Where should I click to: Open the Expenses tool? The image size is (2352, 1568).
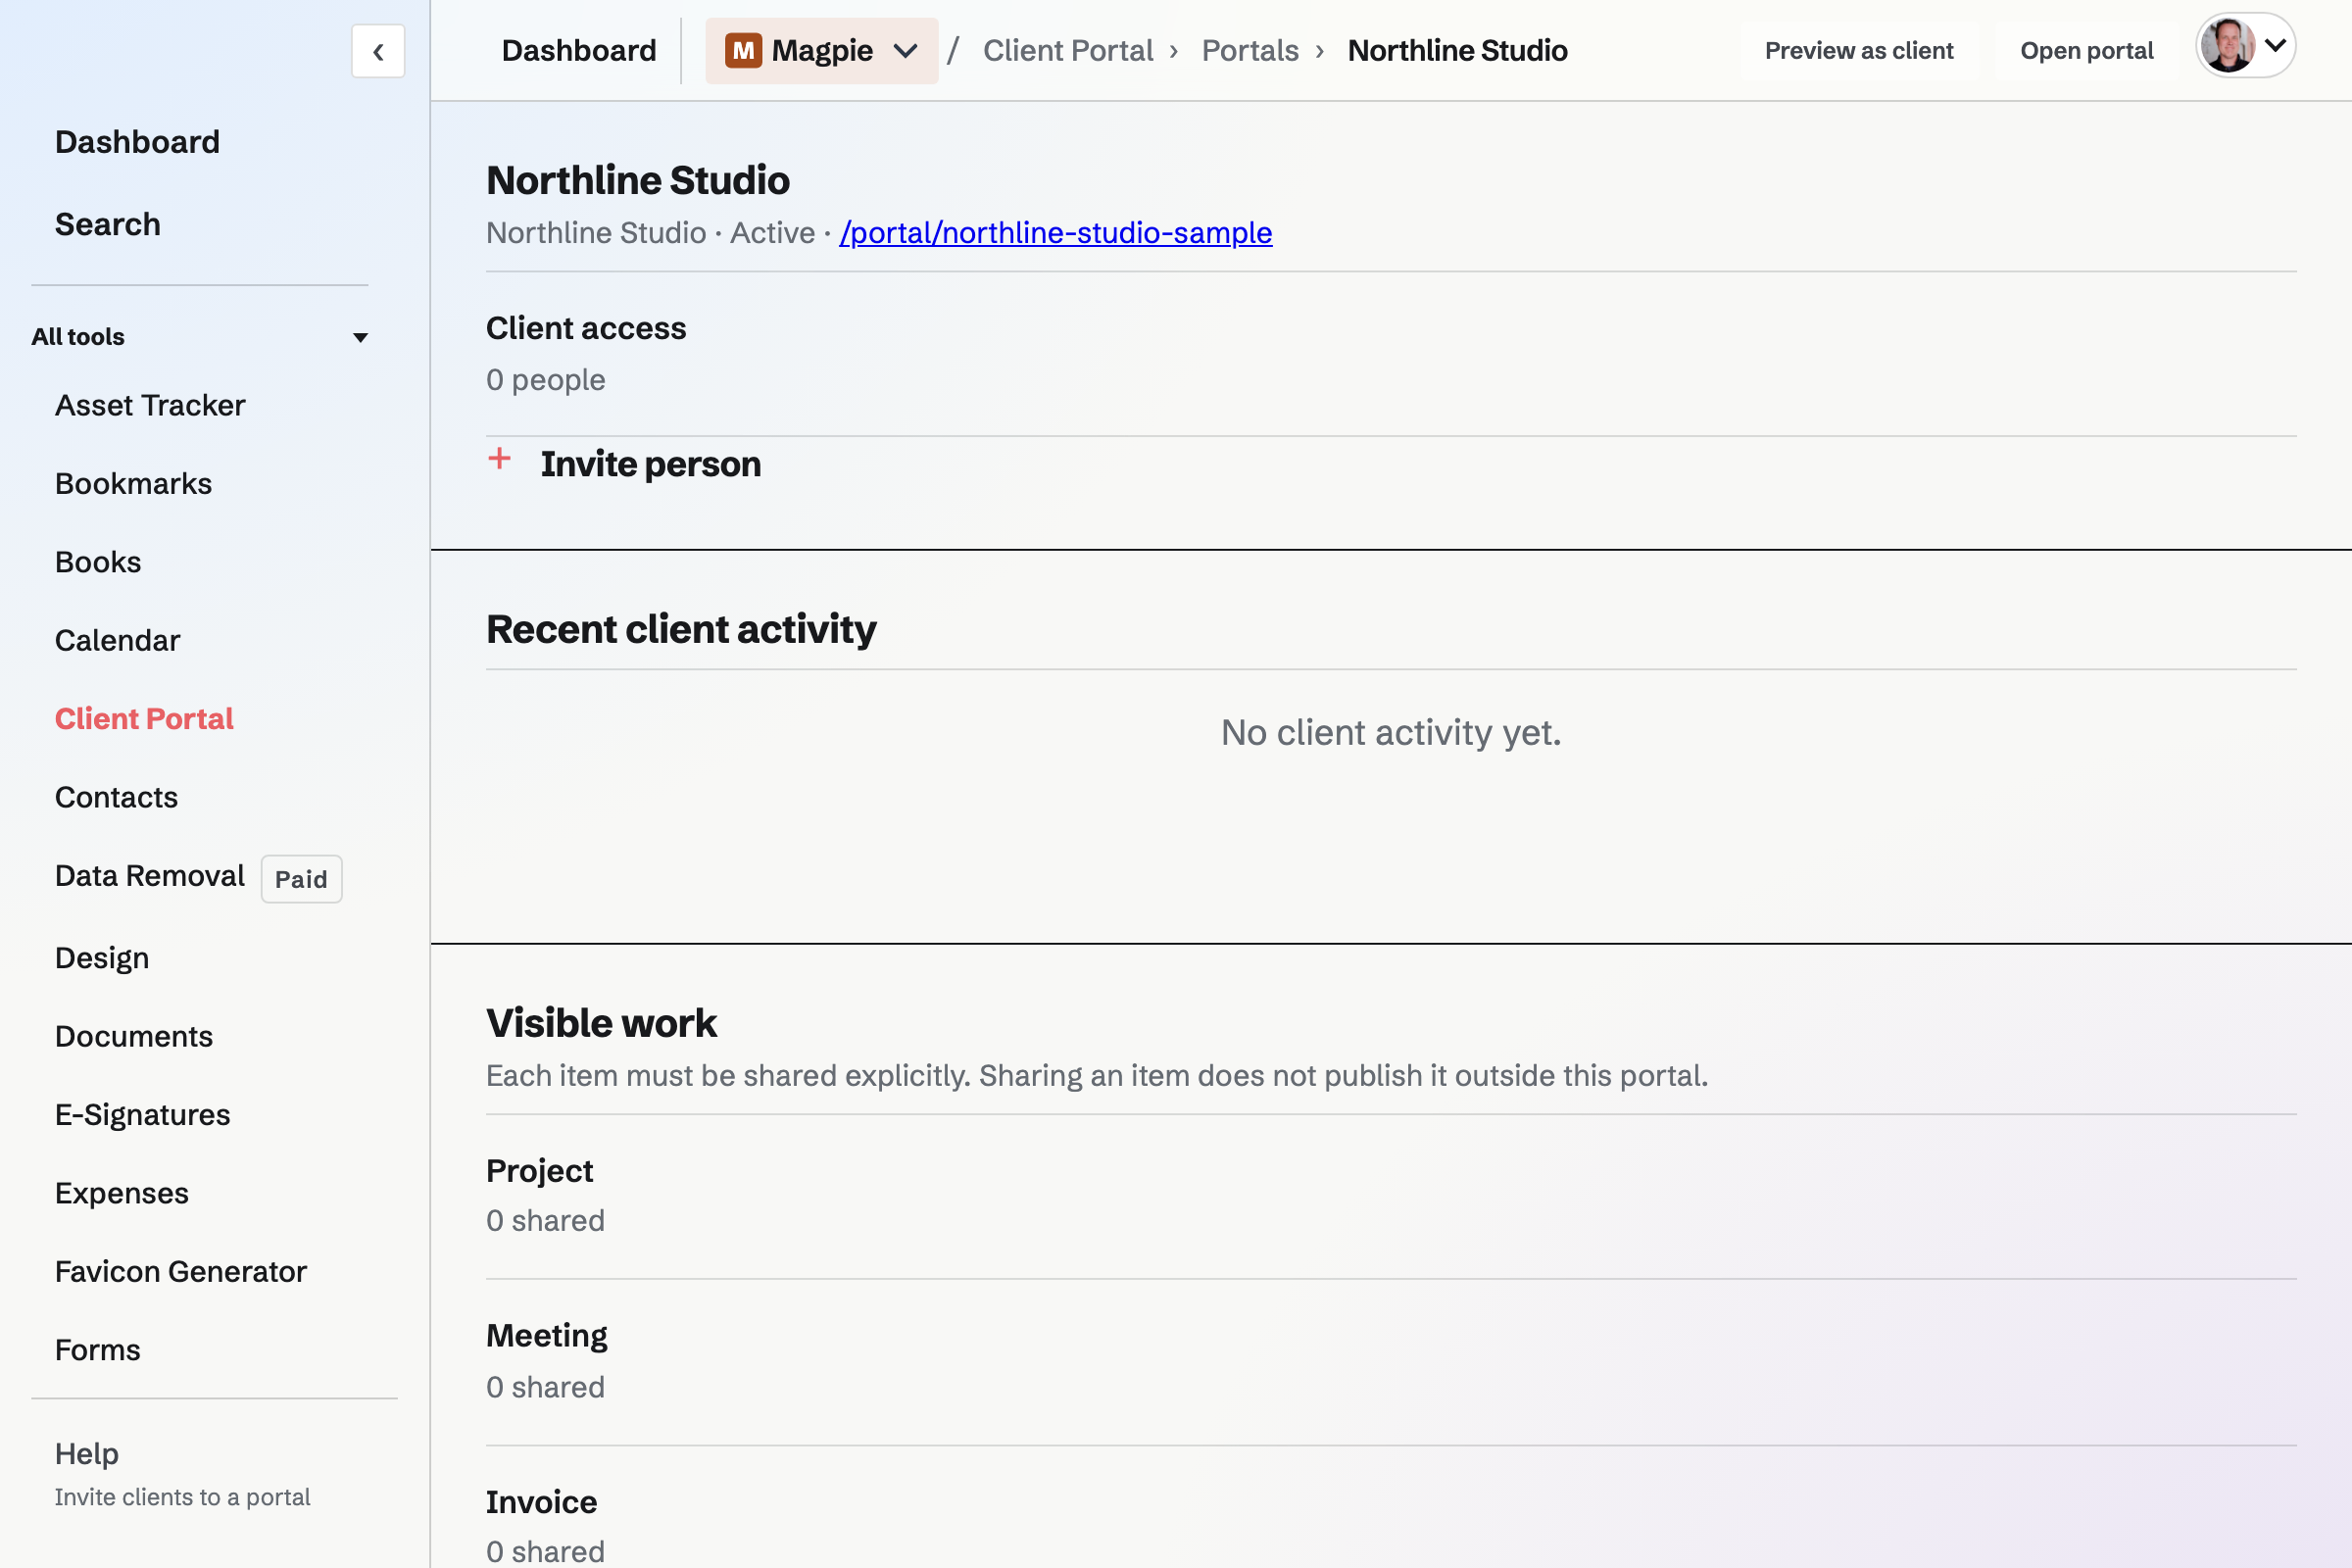(122, 1193)
